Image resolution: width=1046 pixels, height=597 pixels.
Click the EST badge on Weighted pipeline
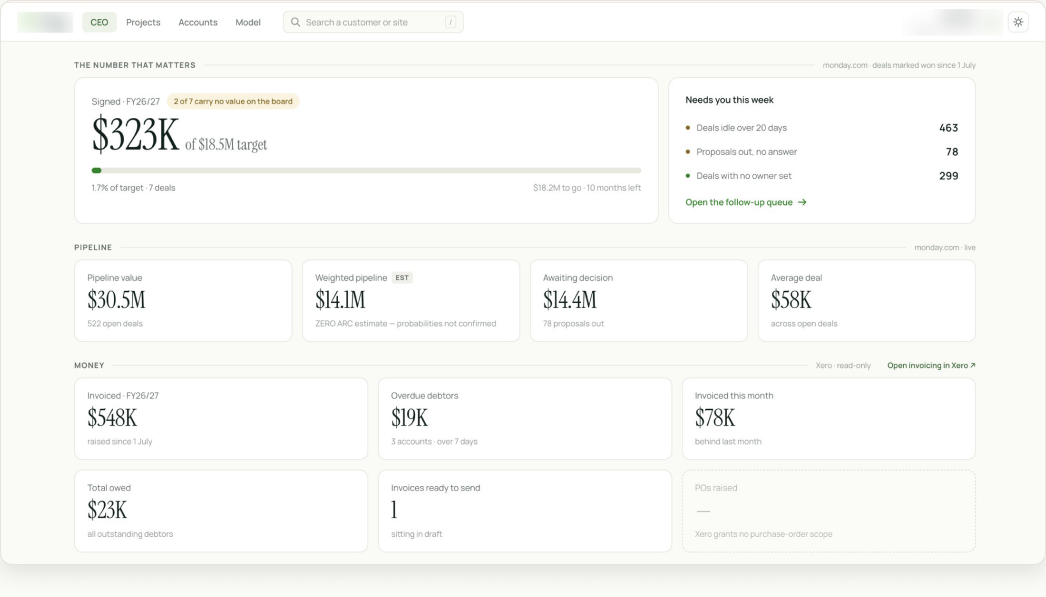402,277
